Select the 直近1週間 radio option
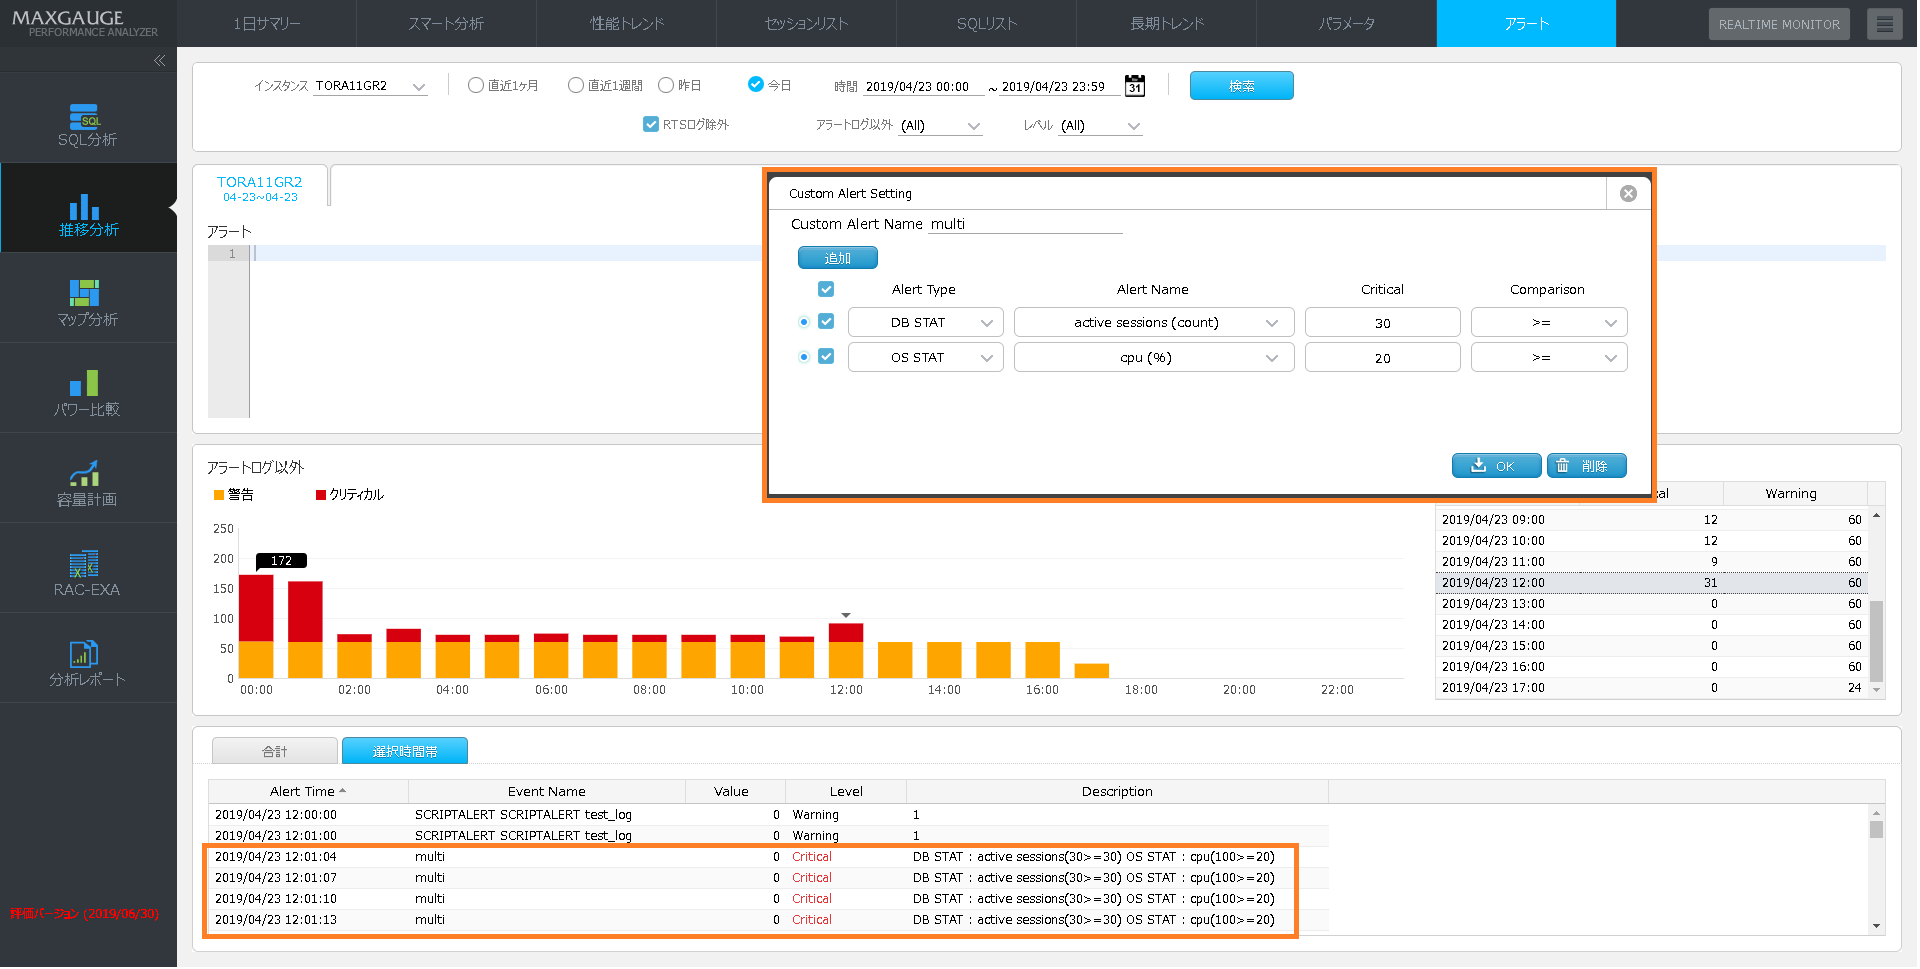The height and width of the screenshot is (969, 1920). [x=576, y=86]
